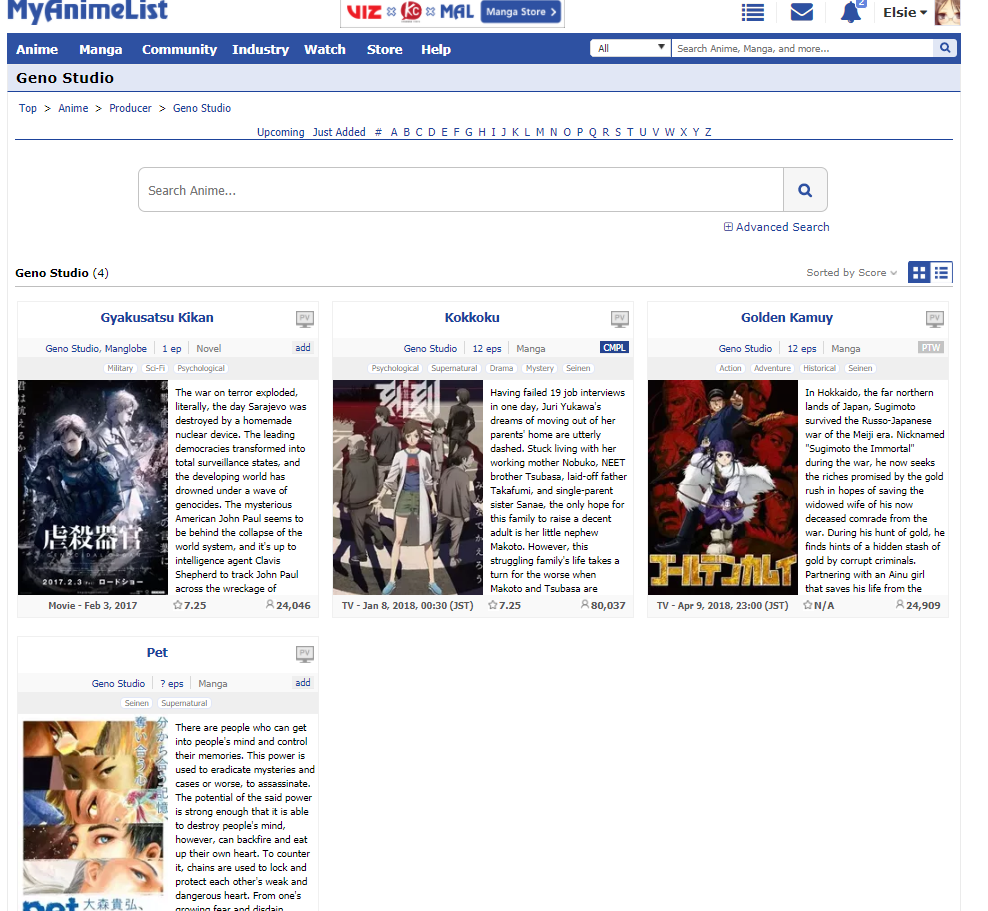Click the Producer breadcrumb link
988x911 pixels.
130,108
